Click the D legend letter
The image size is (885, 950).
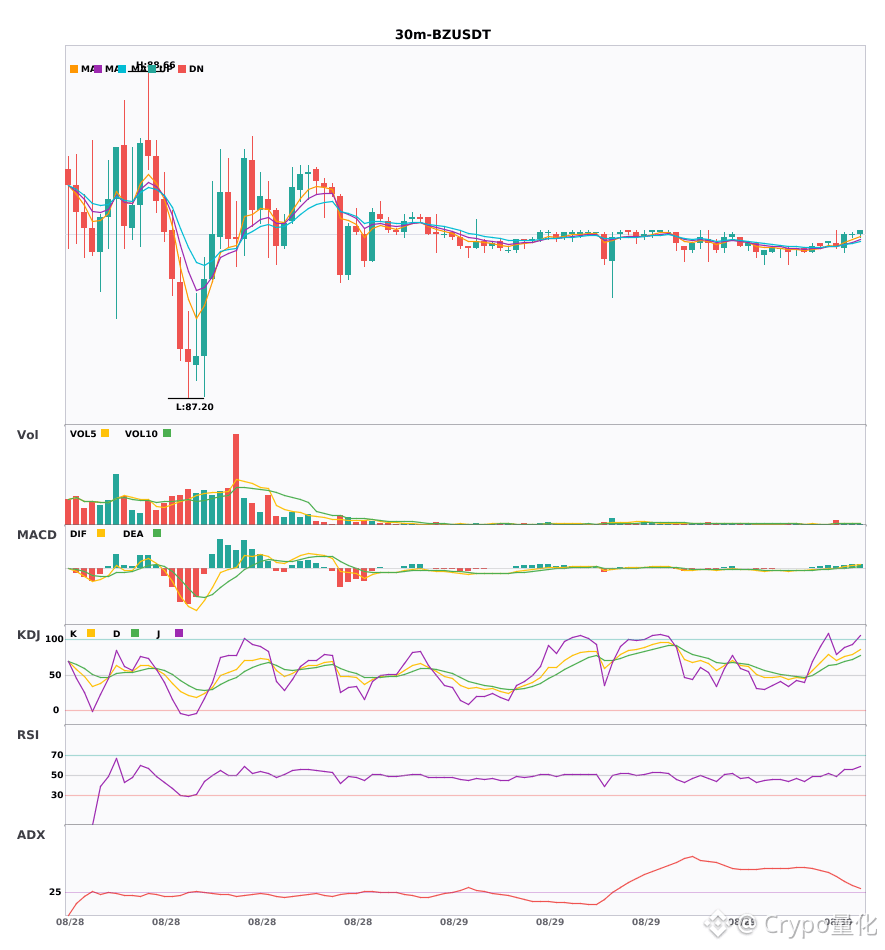pyautogui.click(x=116, y=634)
